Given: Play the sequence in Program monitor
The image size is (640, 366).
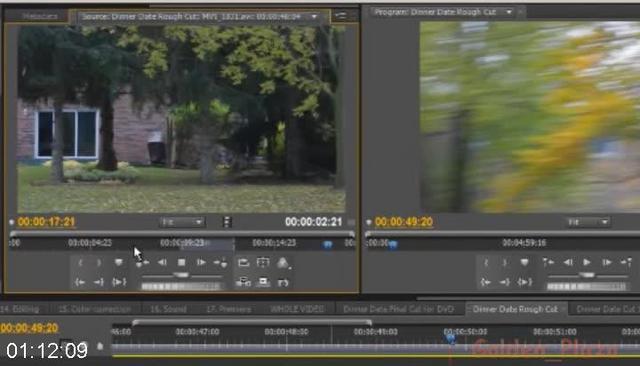Looking at the screenshot, I should pyautogui.click(x=587, y=262).
